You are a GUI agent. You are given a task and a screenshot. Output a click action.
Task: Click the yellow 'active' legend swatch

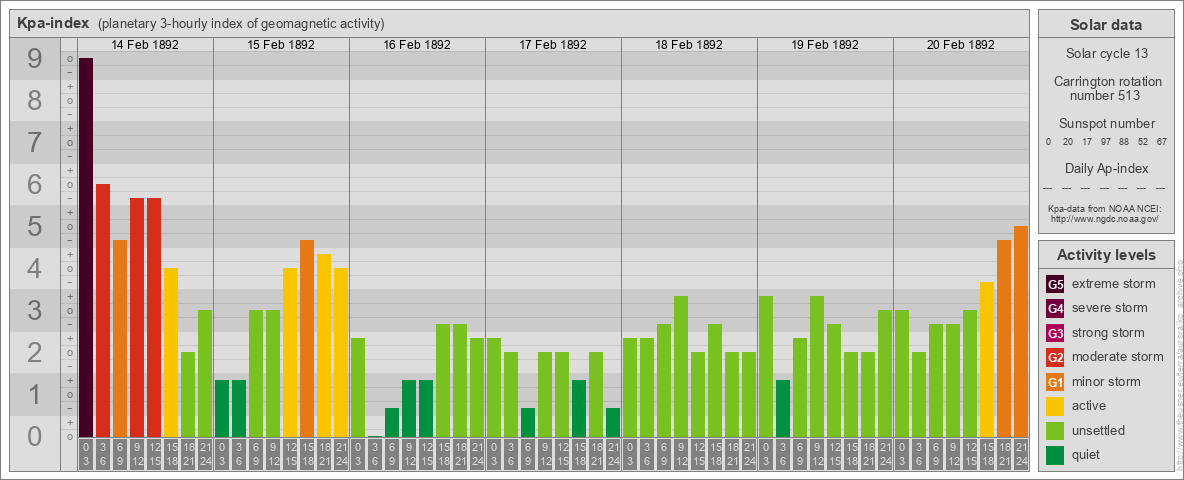(x=1055, y=406)
